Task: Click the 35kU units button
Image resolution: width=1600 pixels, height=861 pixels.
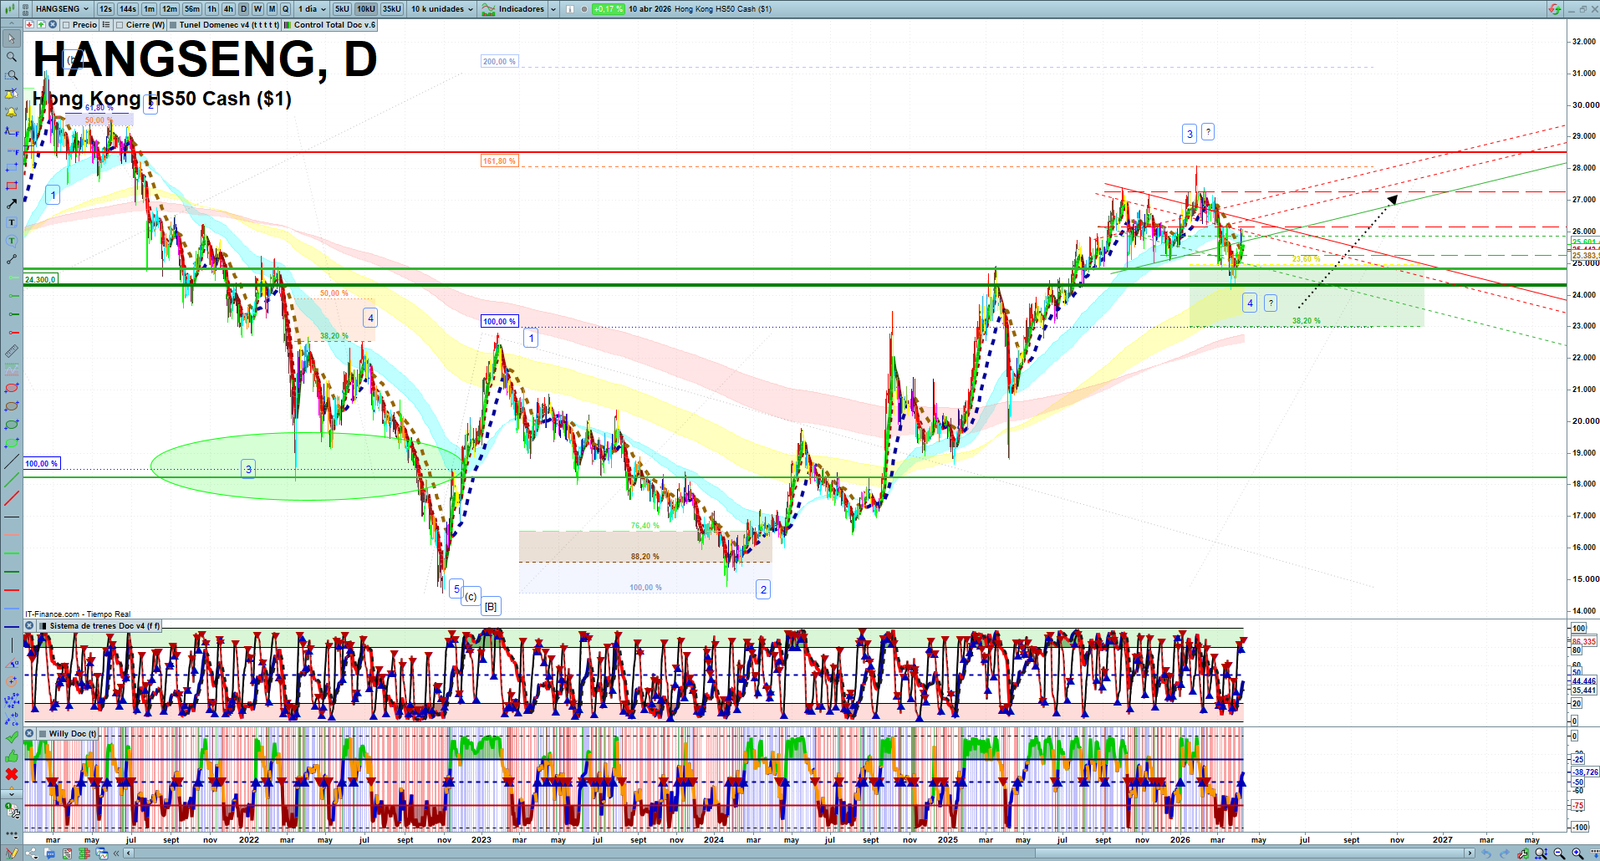Action: 391,9
